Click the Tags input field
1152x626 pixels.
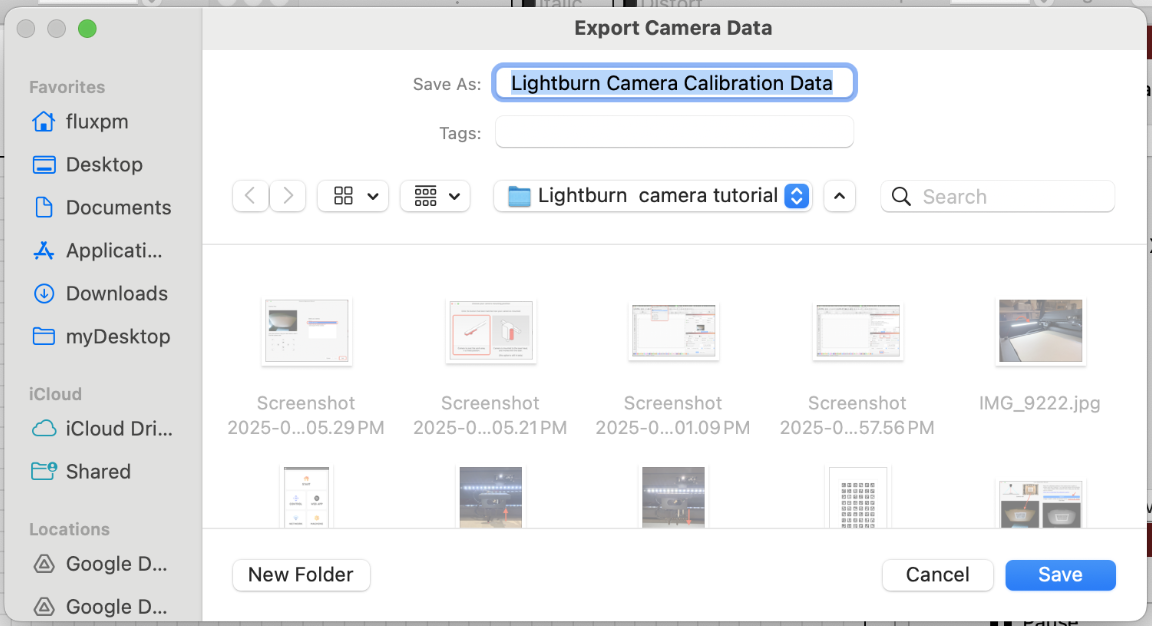point(674,132)
